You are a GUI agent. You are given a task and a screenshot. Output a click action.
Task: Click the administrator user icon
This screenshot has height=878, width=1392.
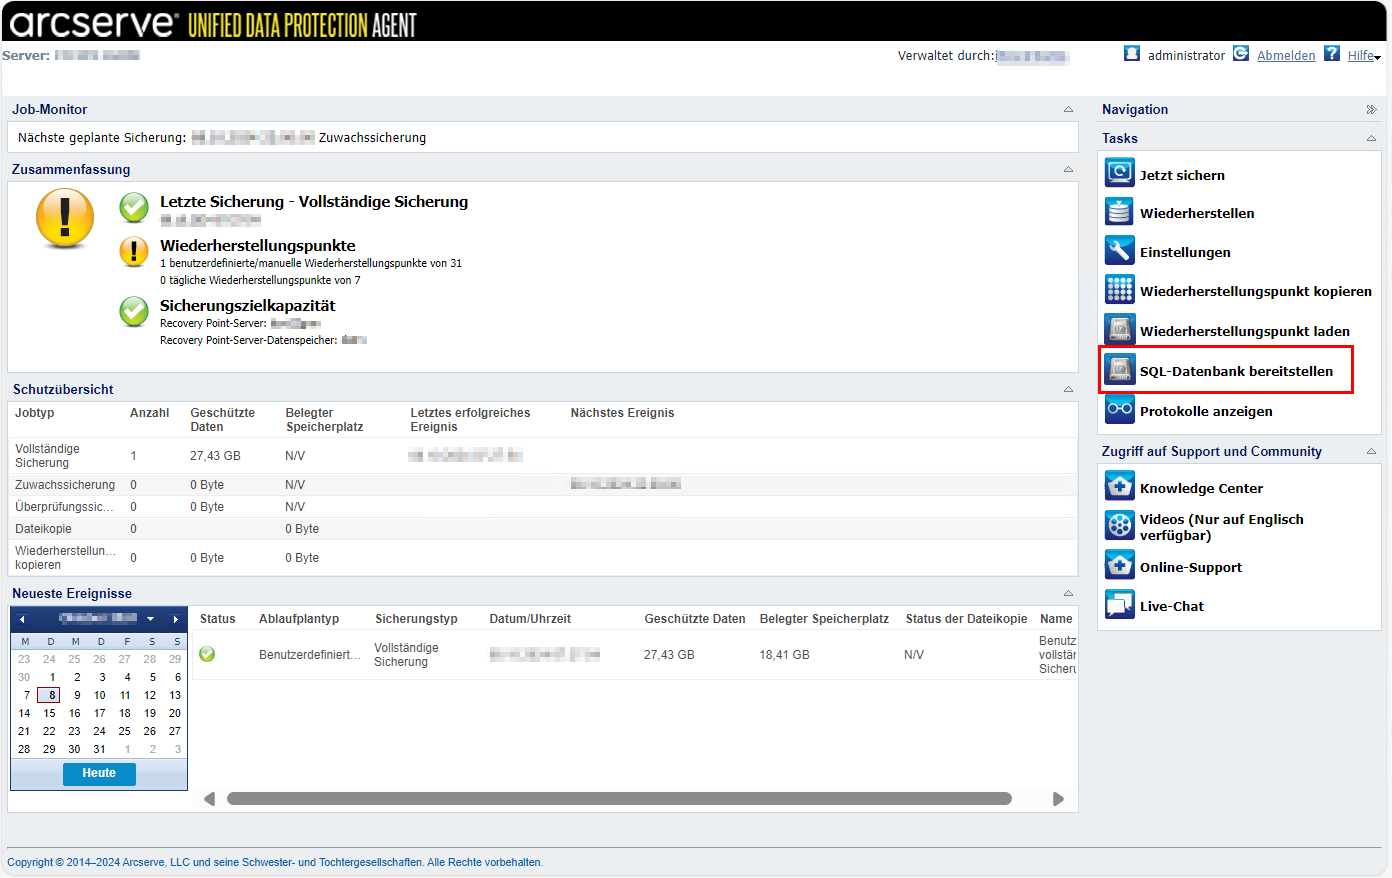1132,54
